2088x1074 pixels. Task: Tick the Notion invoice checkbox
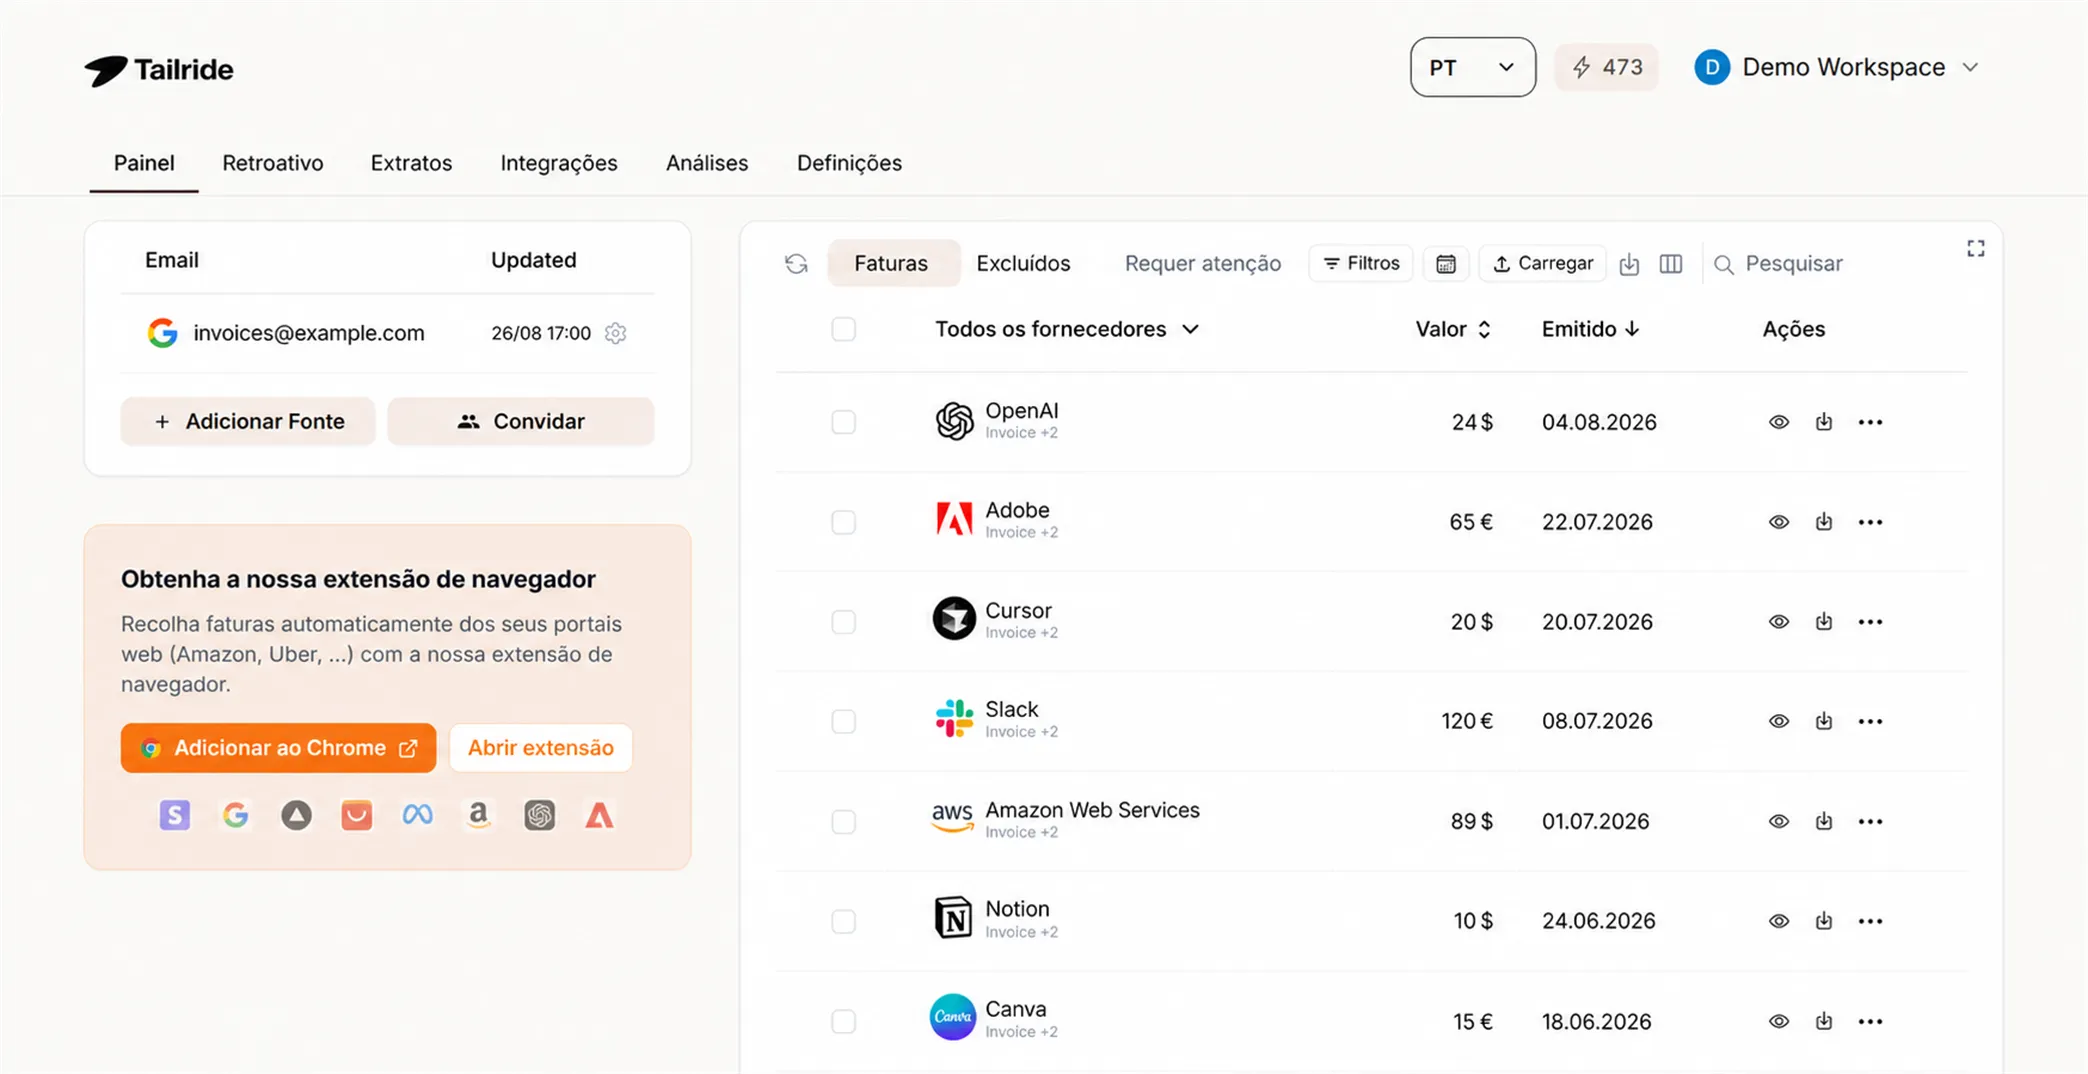(844, 921)
